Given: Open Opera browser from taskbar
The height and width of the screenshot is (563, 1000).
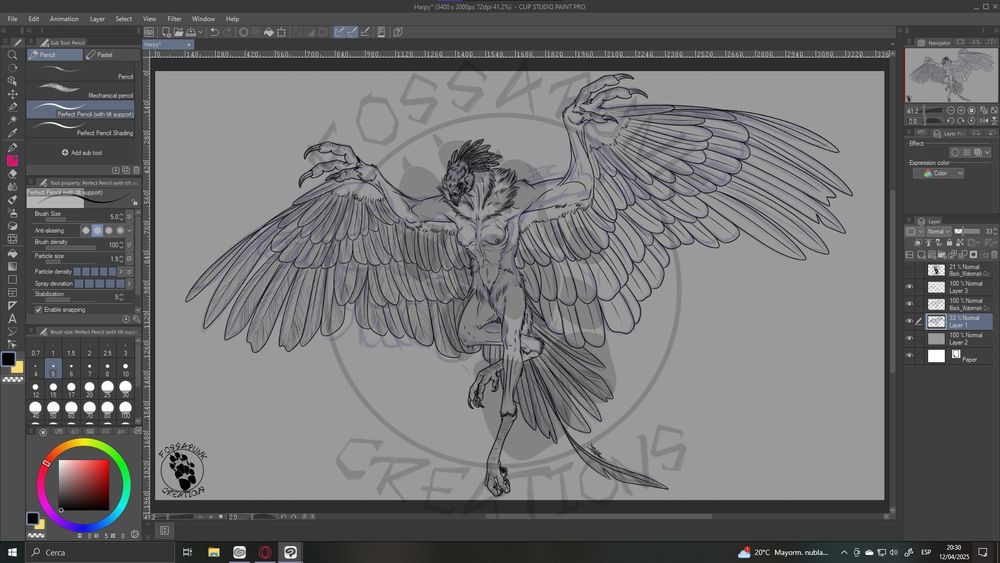Looking at the screenshot, I should click(x=265, y=552).
